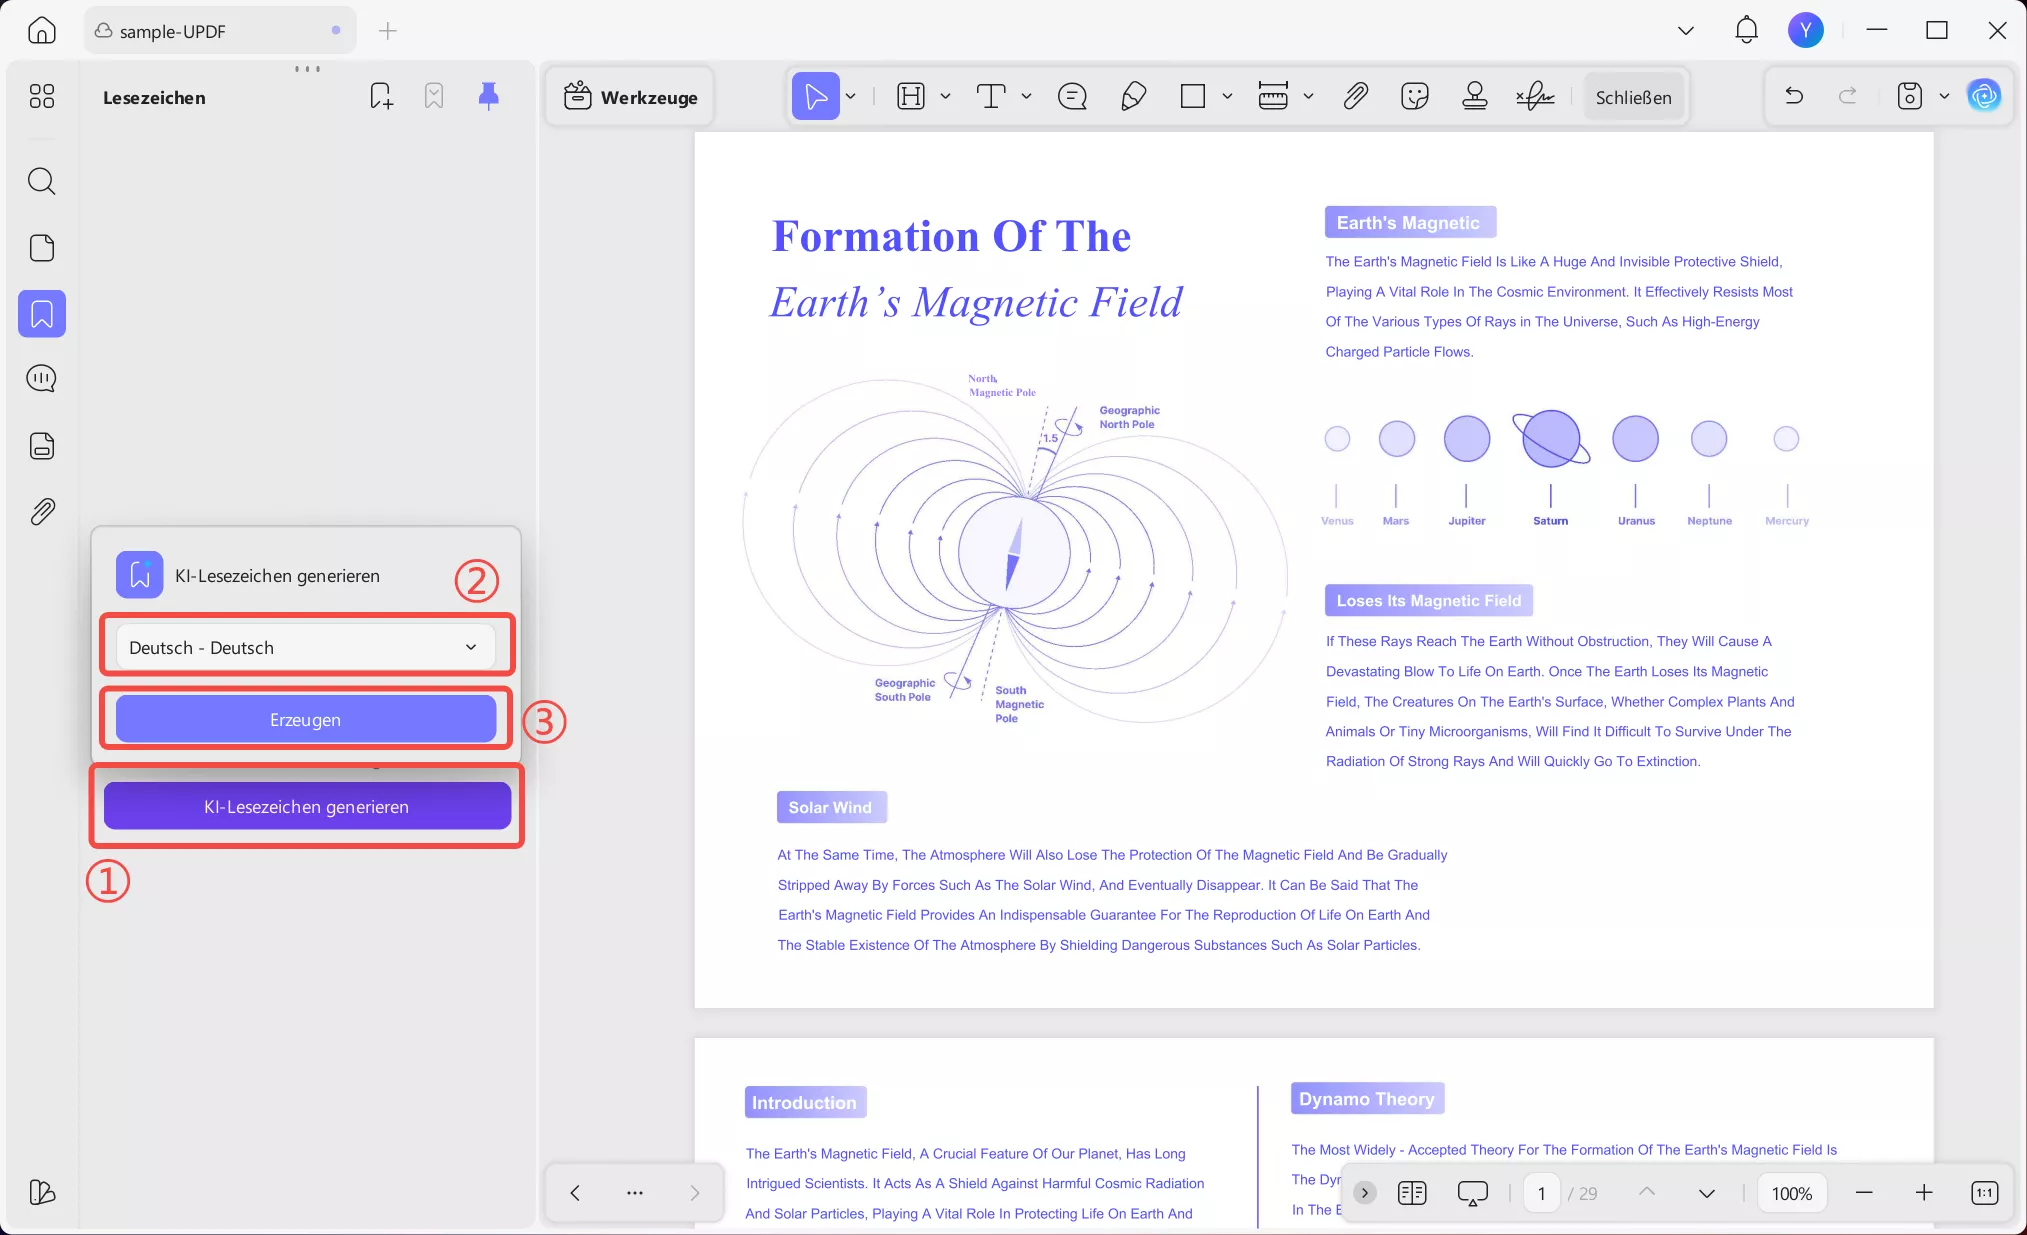Open the Deutsch - Deutsch language dropdown

pyautogui.click(x=305, y=647)
